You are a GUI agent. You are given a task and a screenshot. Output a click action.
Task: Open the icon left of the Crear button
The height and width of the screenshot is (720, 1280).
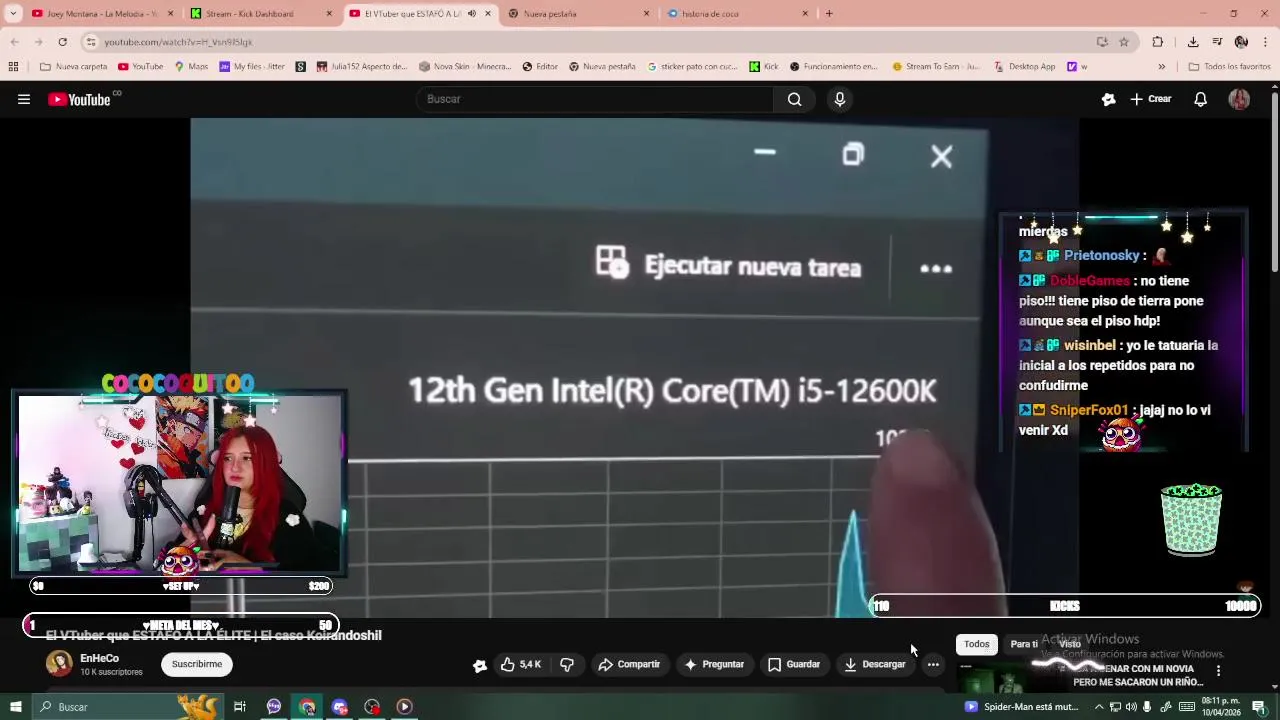click(x=1108, y=99)
